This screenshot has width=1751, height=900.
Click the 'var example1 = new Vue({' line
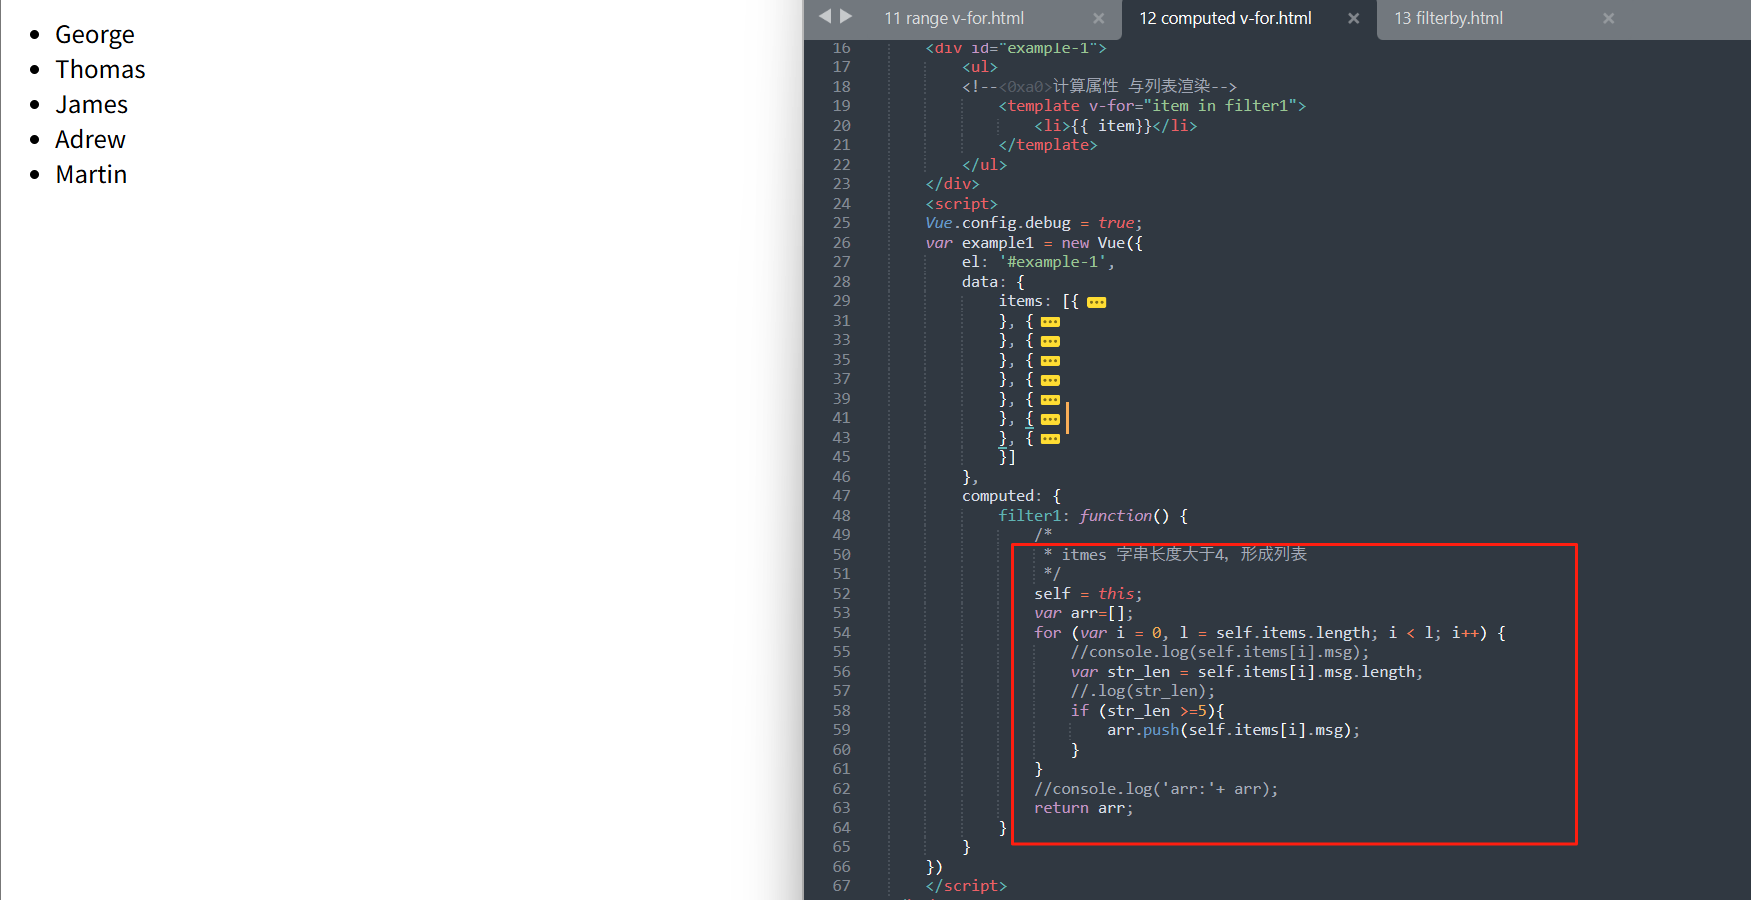click(x=1033, y=243)
